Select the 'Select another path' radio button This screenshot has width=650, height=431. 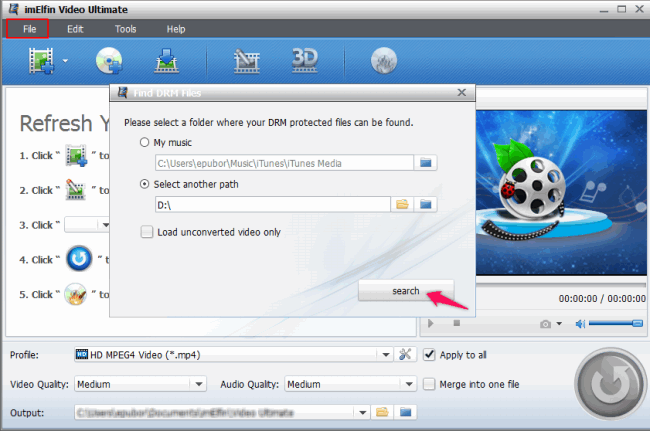(x=144, y=184)
